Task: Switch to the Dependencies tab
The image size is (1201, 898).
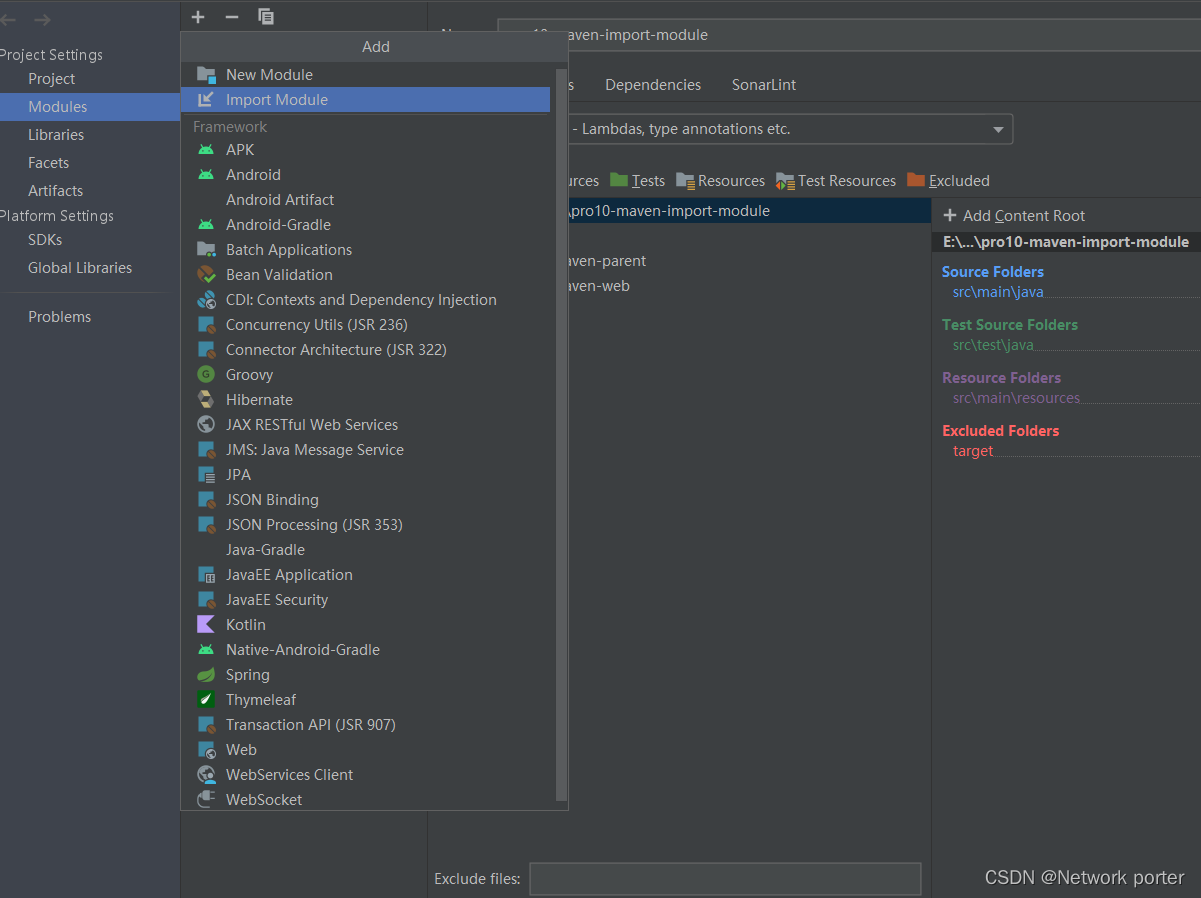Action: [653, 85]
